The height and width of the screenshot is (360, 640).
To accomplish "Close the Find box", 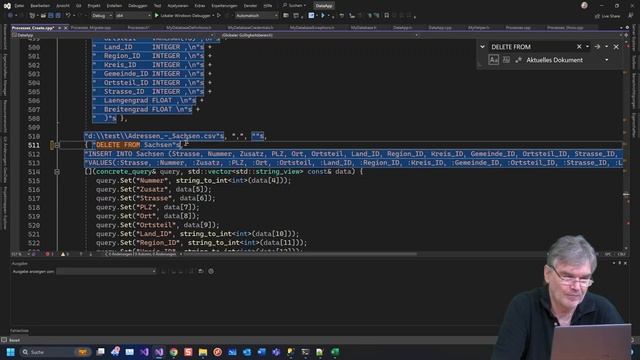I will click(616, 47).
